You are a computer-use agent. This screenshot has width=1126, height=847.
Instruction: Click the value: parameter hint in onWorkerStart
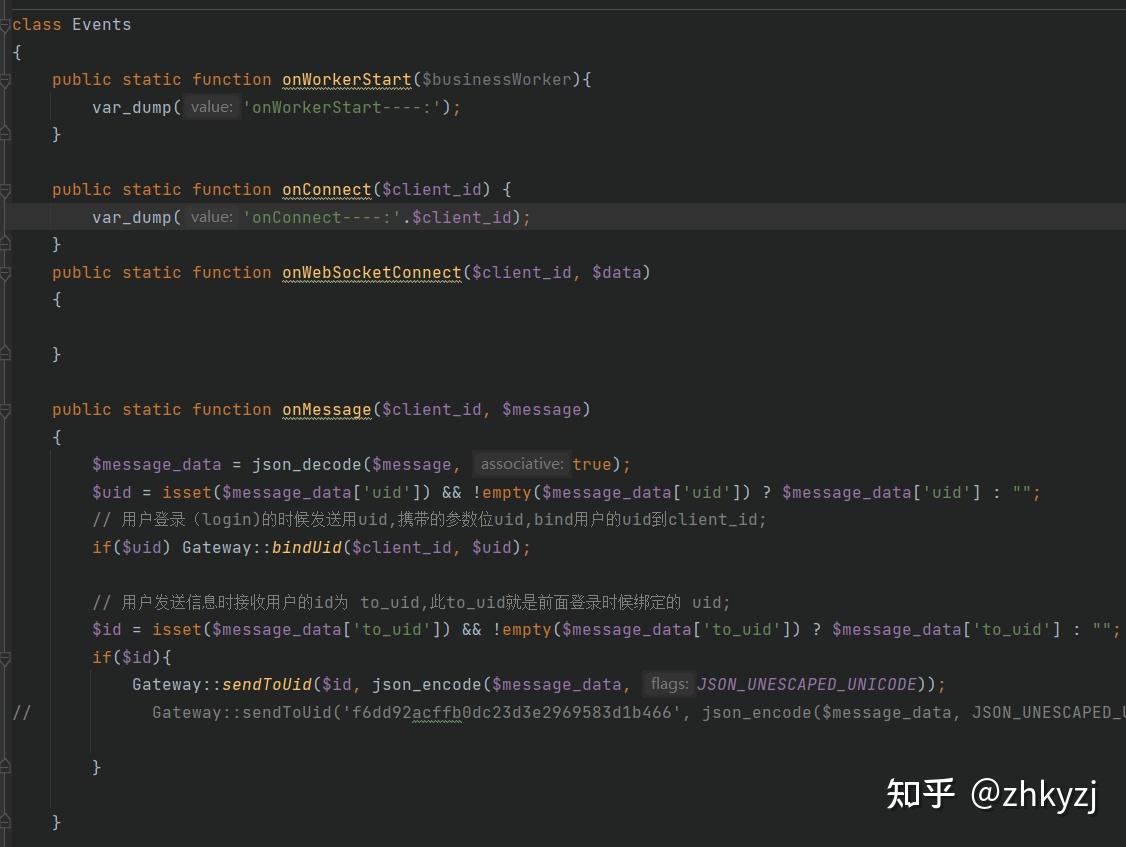pos(211,107)
